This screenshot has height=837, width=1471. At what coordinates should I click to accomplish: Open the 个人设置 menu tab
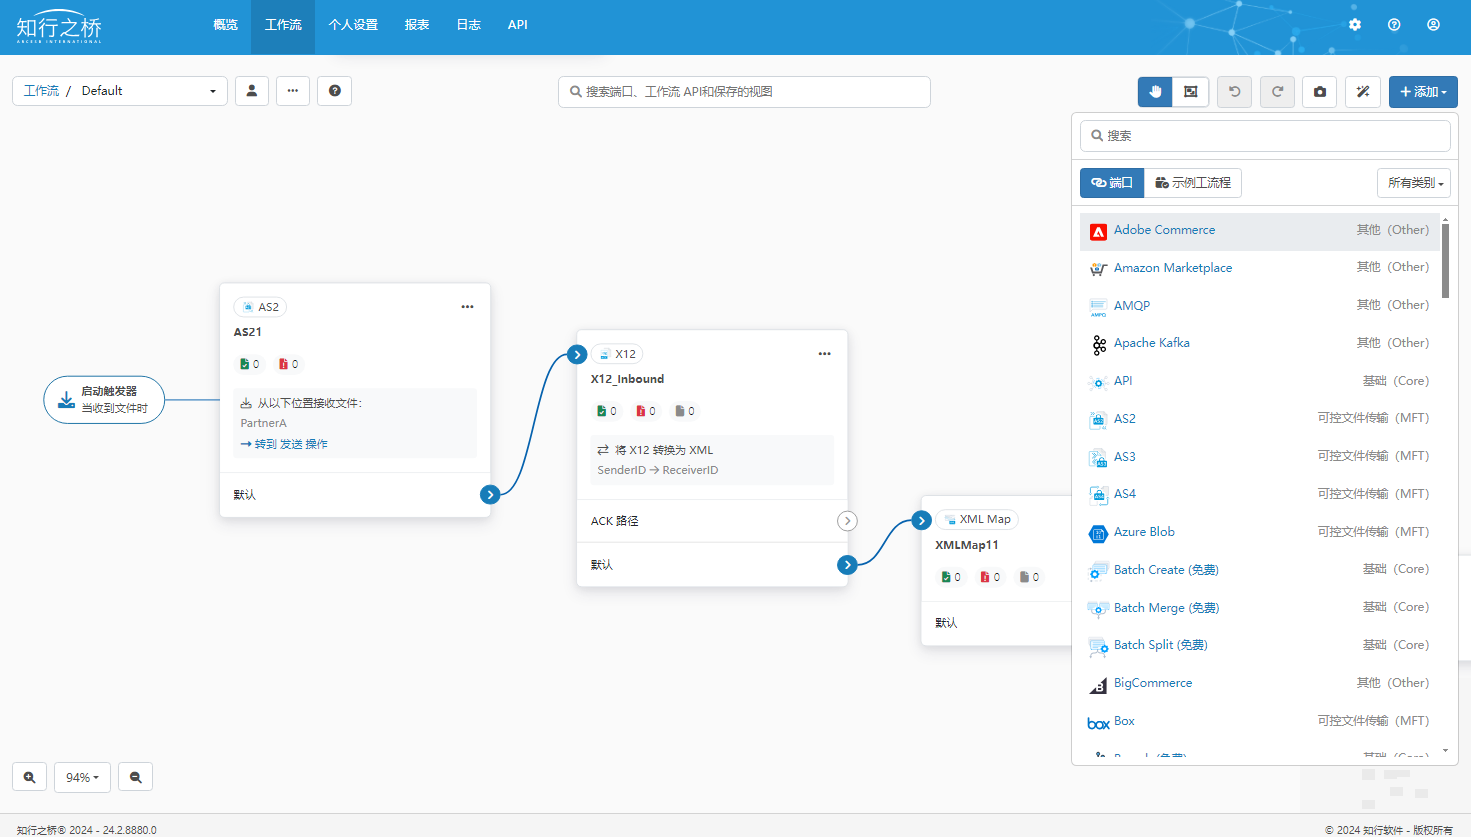pyautogui.click(x=353, y=25)
